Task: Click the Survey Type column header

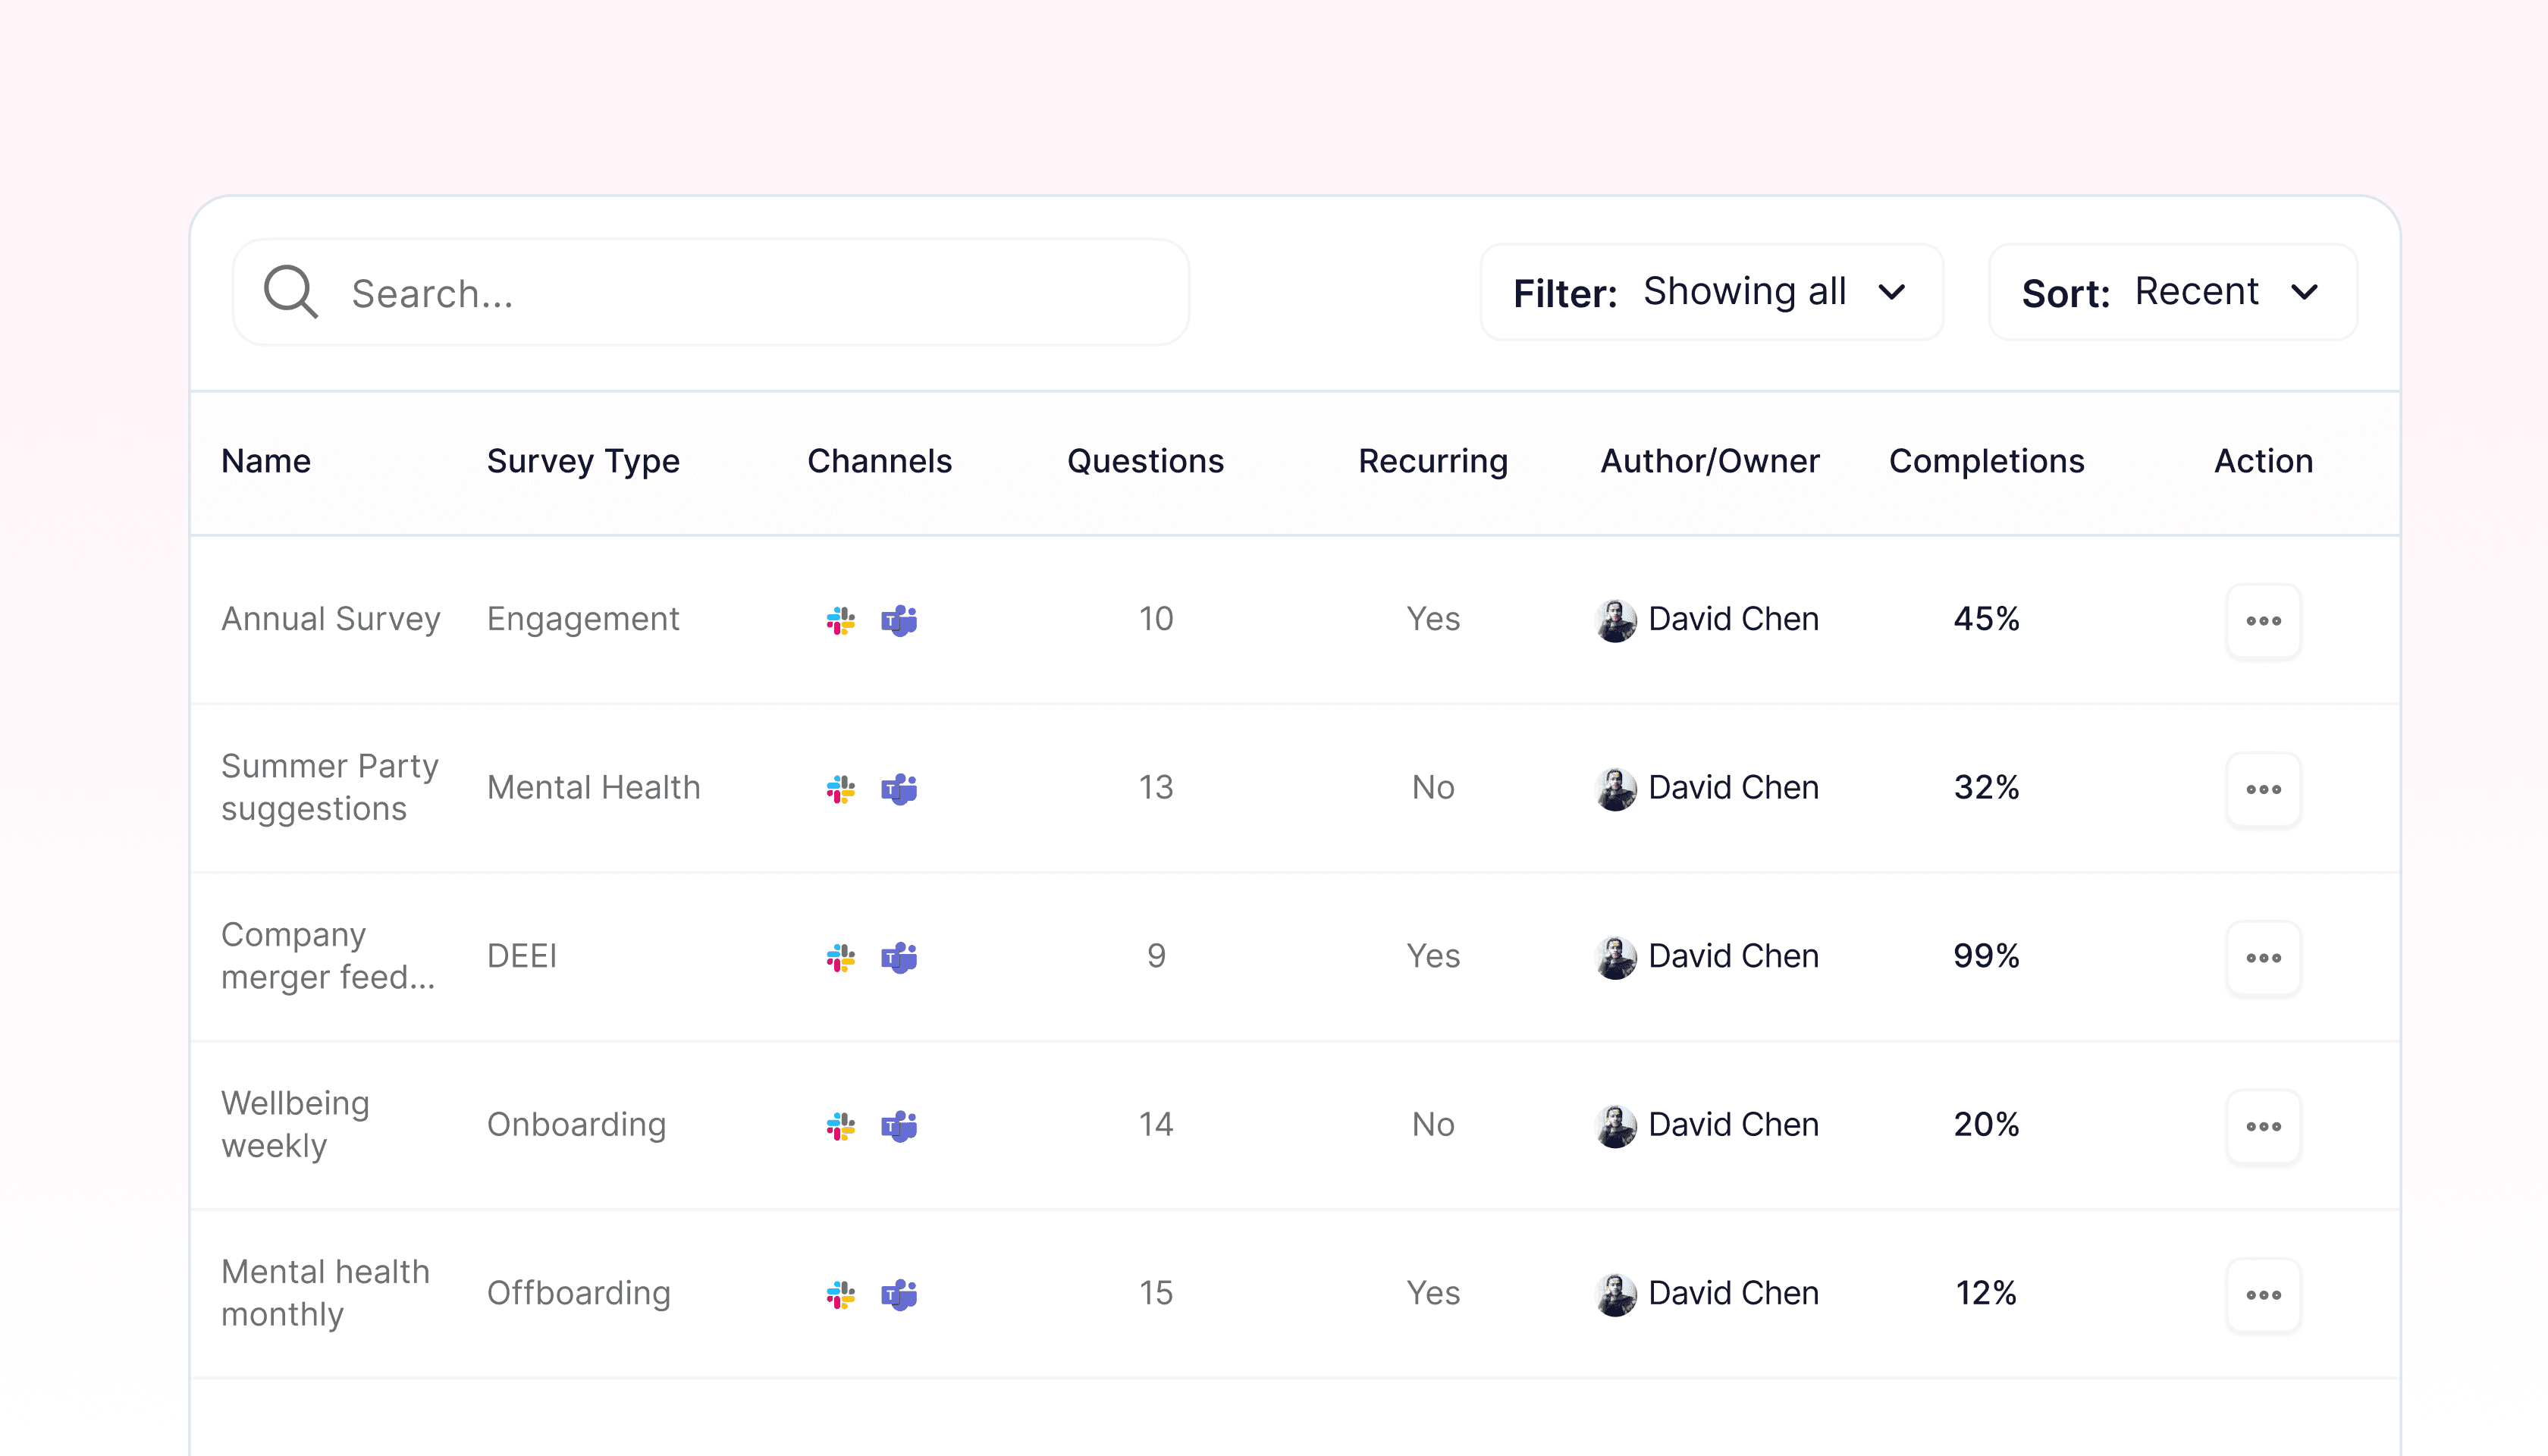Action: coord(583,461)
